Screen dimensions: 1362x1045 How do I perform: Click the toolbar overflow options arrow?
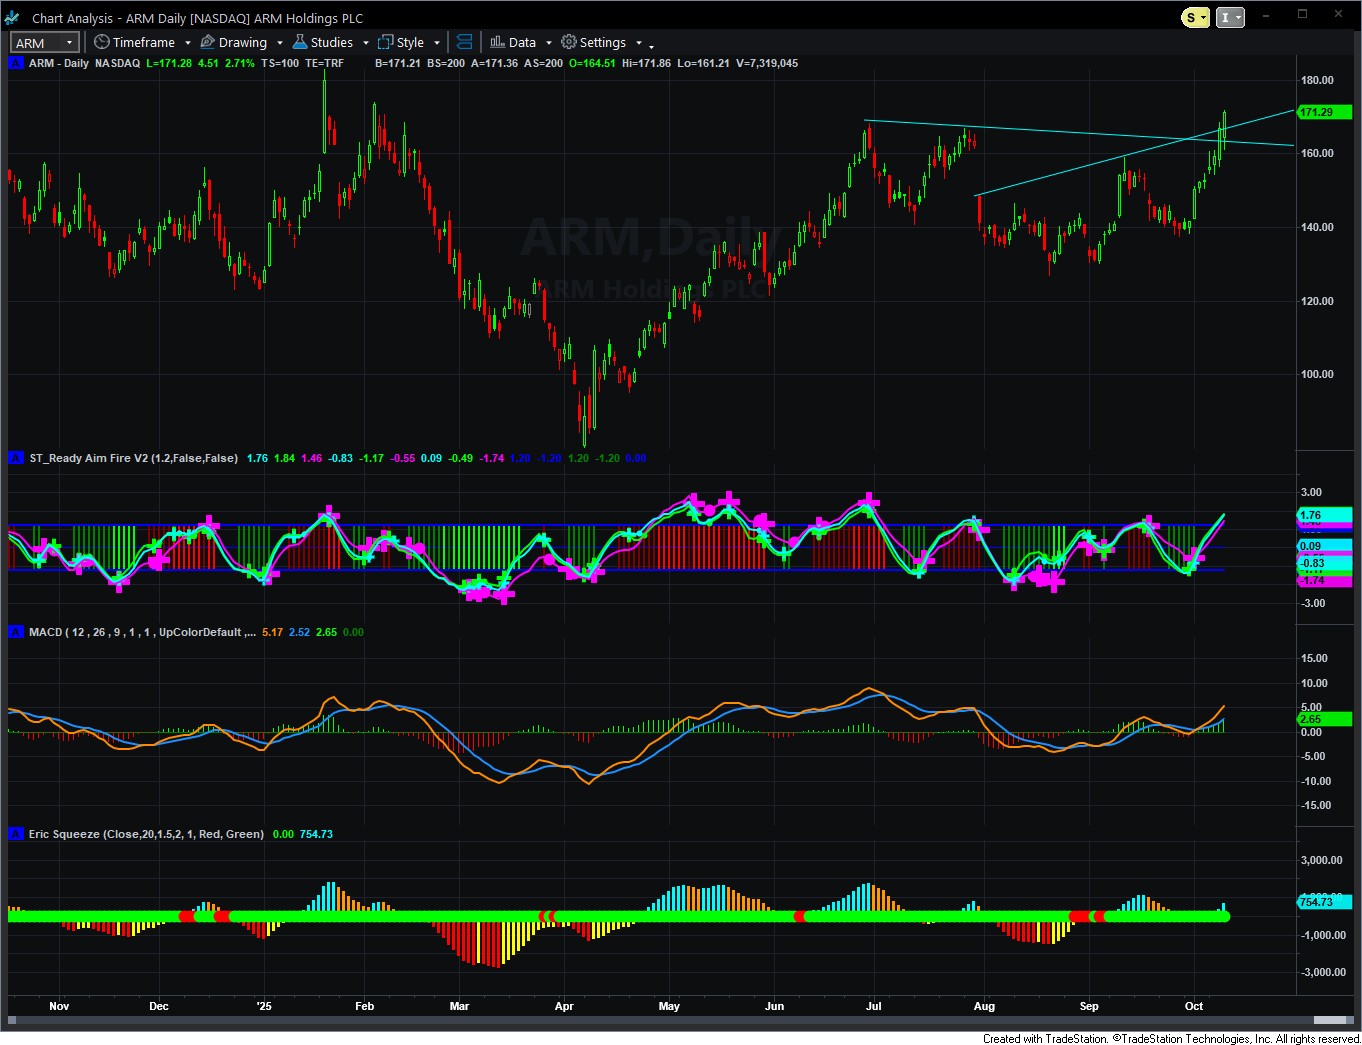click(652, 45)
